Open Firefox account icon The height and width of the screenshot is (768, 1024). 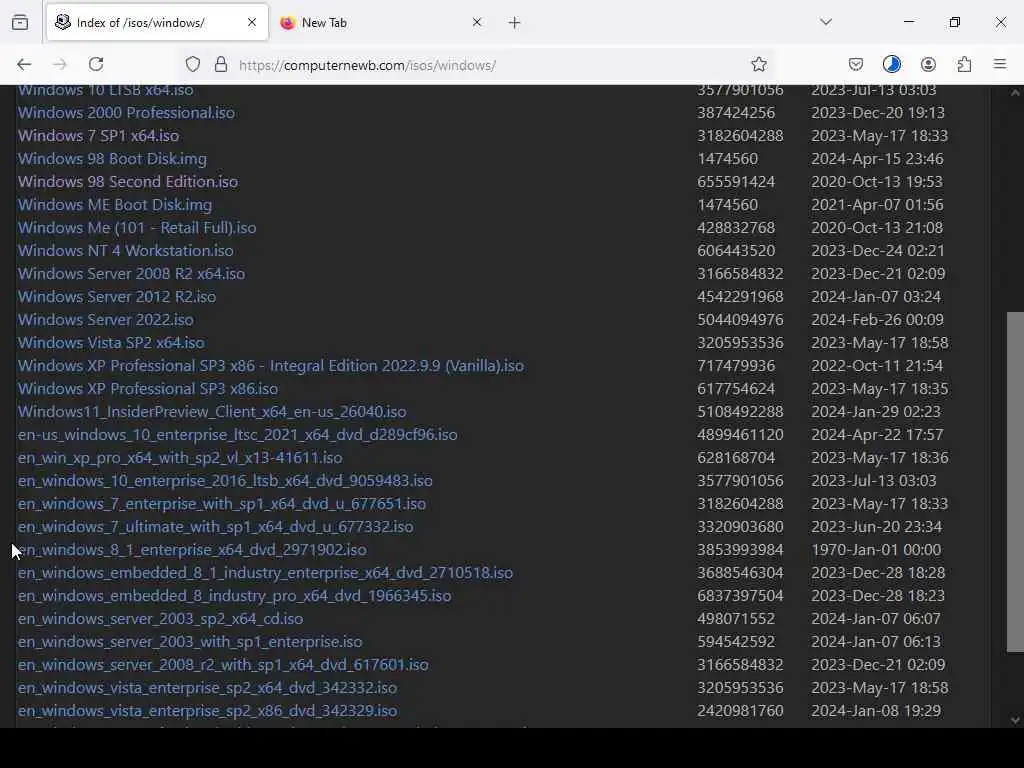928,64
